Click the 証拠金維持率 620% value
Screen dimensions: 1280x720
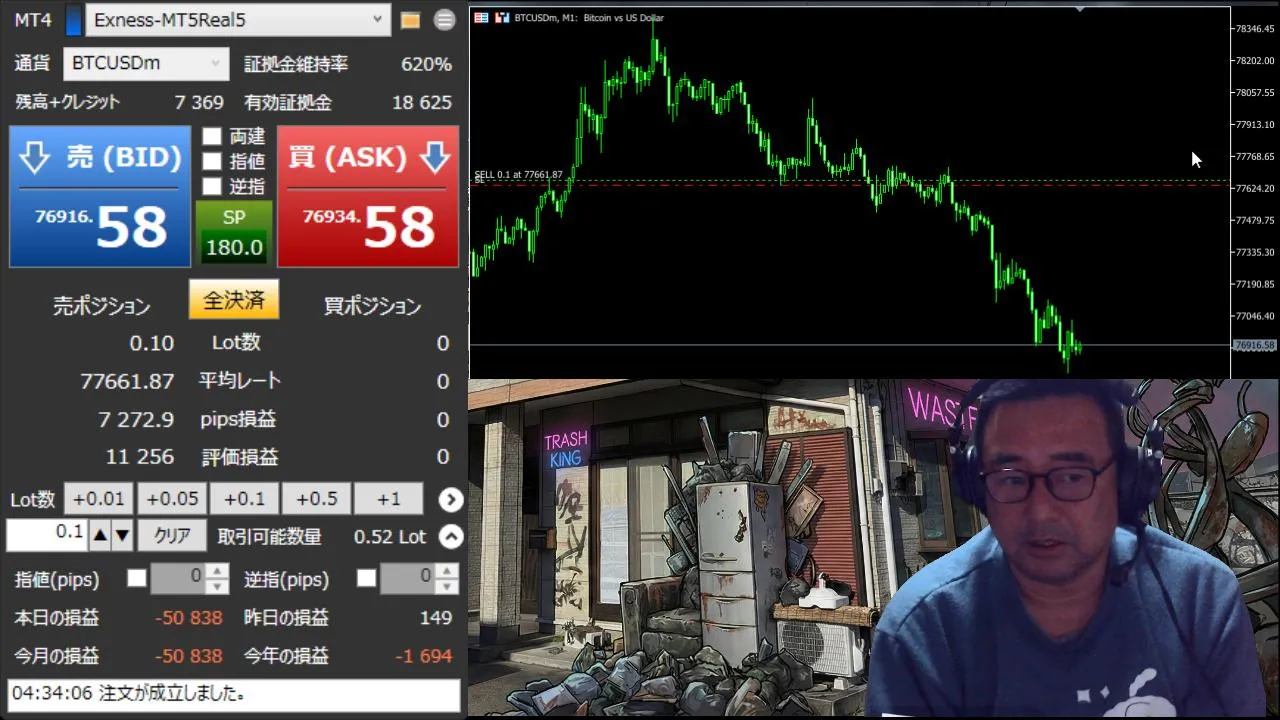coord(426,64)
